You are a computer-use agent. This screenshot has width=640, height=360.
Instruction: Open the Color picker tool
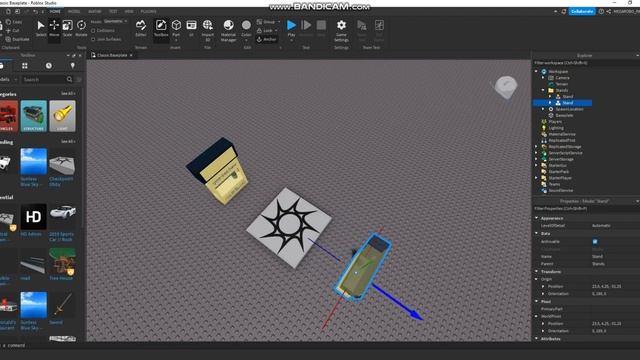click(246, 29)
